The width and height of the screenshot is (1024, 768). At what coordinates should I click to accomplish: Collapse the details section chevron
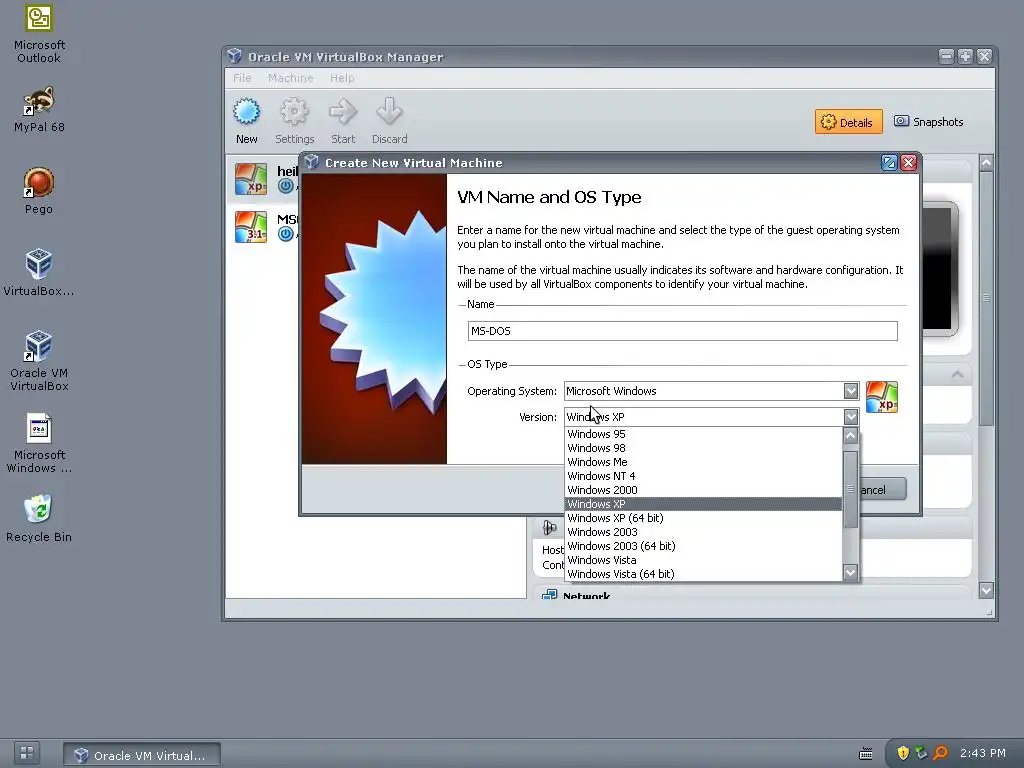click(957, 374)
